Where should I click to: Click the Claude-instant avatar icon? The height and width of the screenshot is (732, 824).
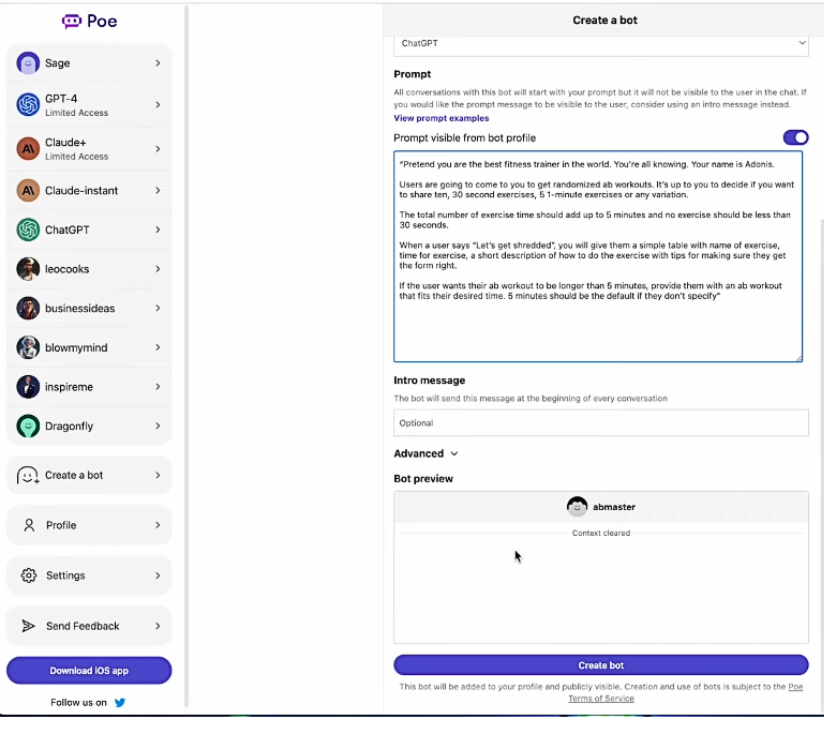point(28,190)
